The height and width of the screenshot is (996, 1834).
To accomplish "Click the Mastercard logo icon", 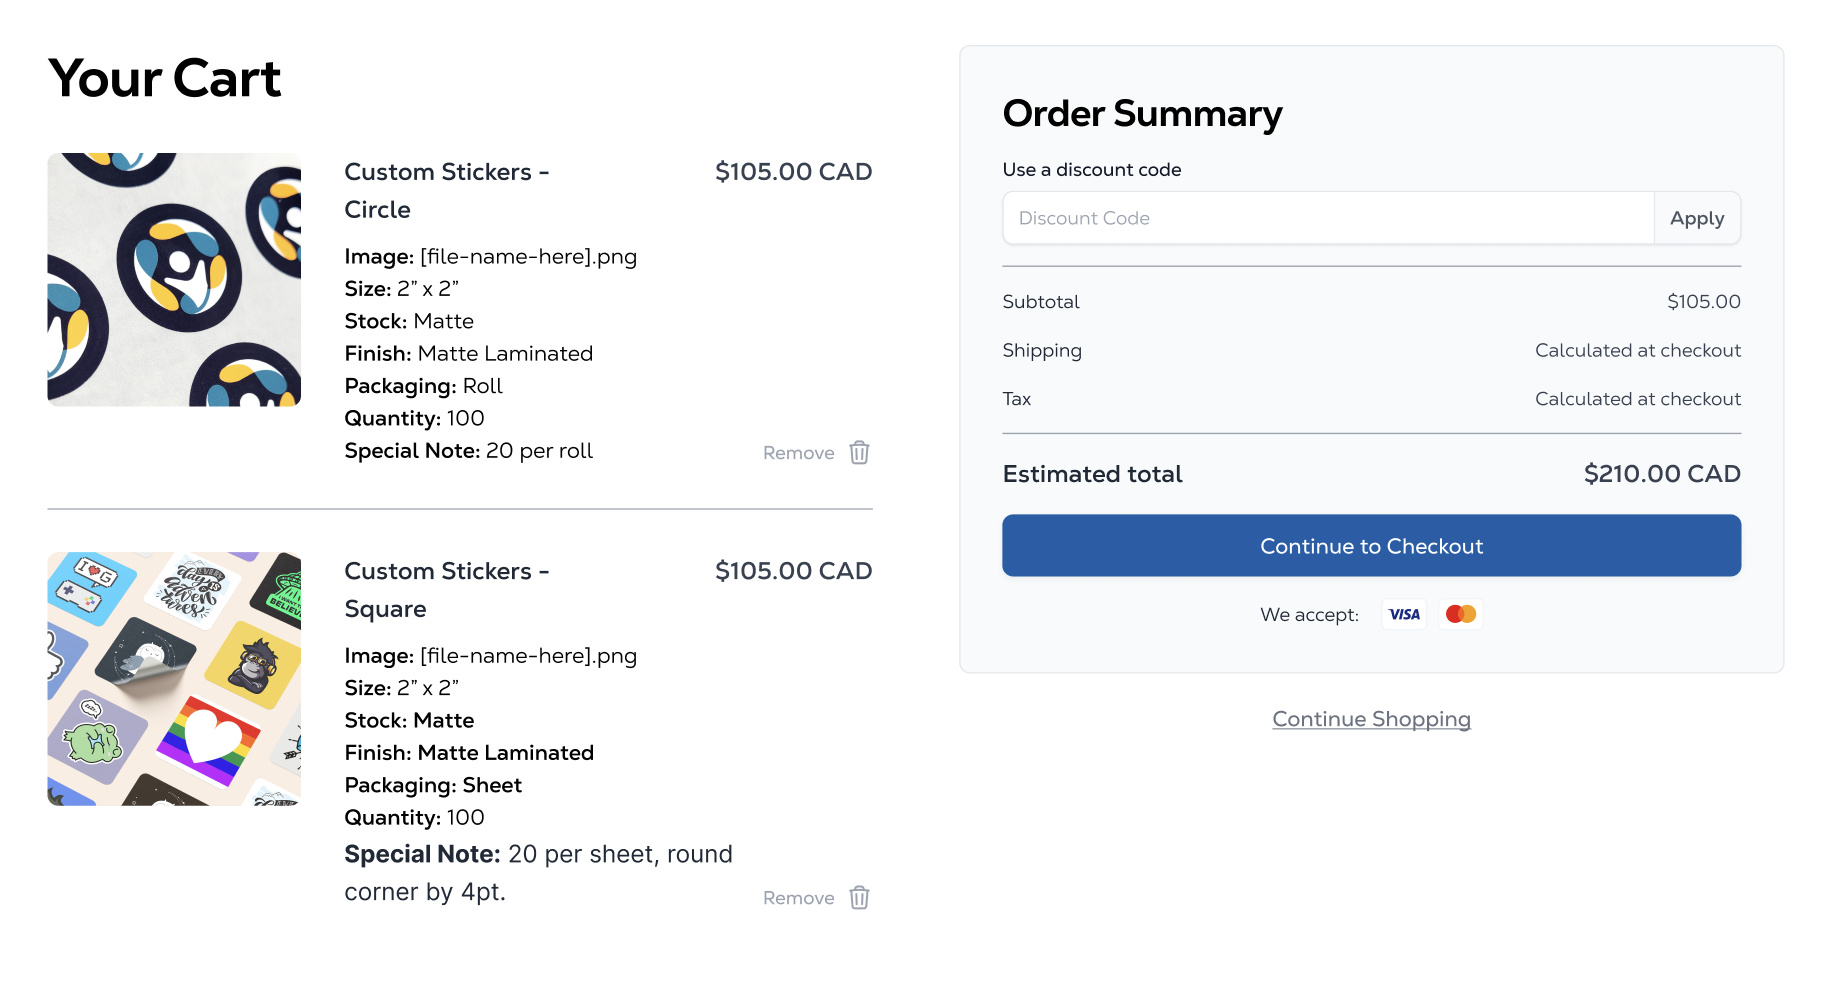I will point(1461,614).
